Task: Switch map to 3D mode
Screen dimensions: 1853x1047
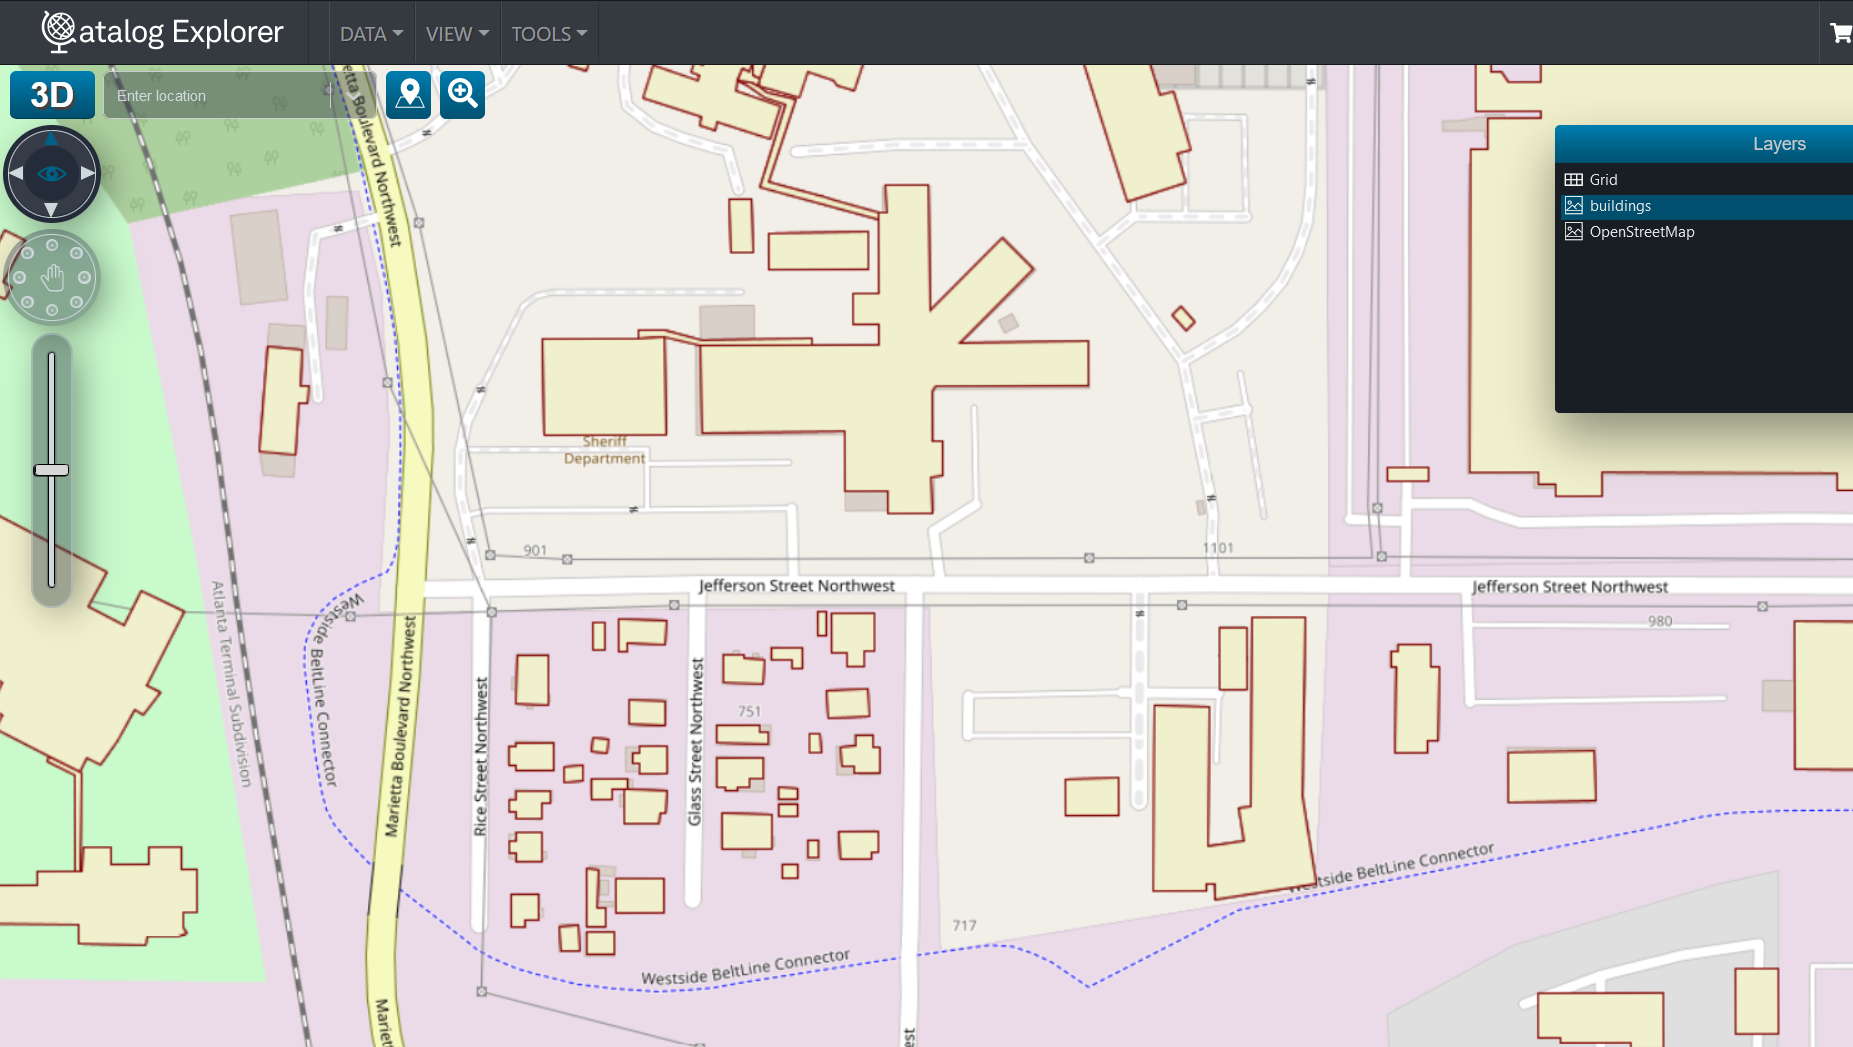Action: click(x=52, y=95)
